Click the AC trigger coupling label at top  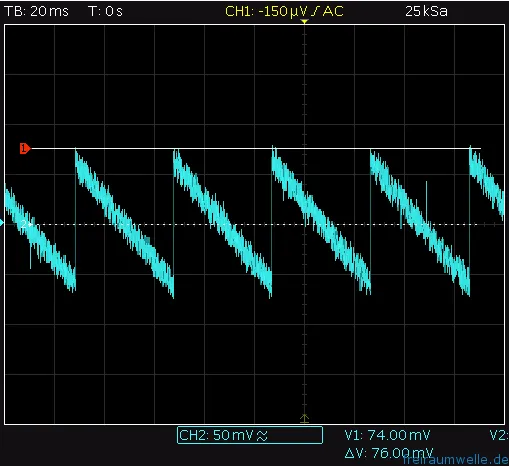tap(333, 12)
